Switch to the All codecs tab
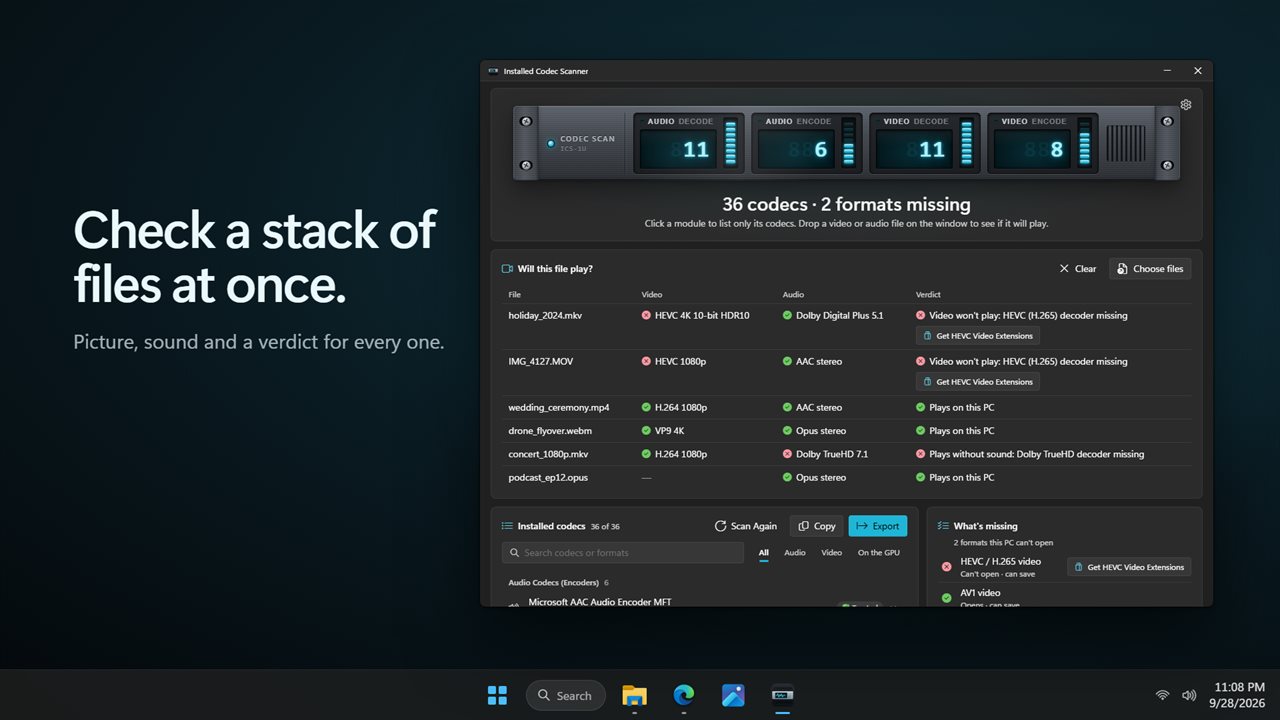The height and width of the screenshot is (720, 1280). point(764,553)
